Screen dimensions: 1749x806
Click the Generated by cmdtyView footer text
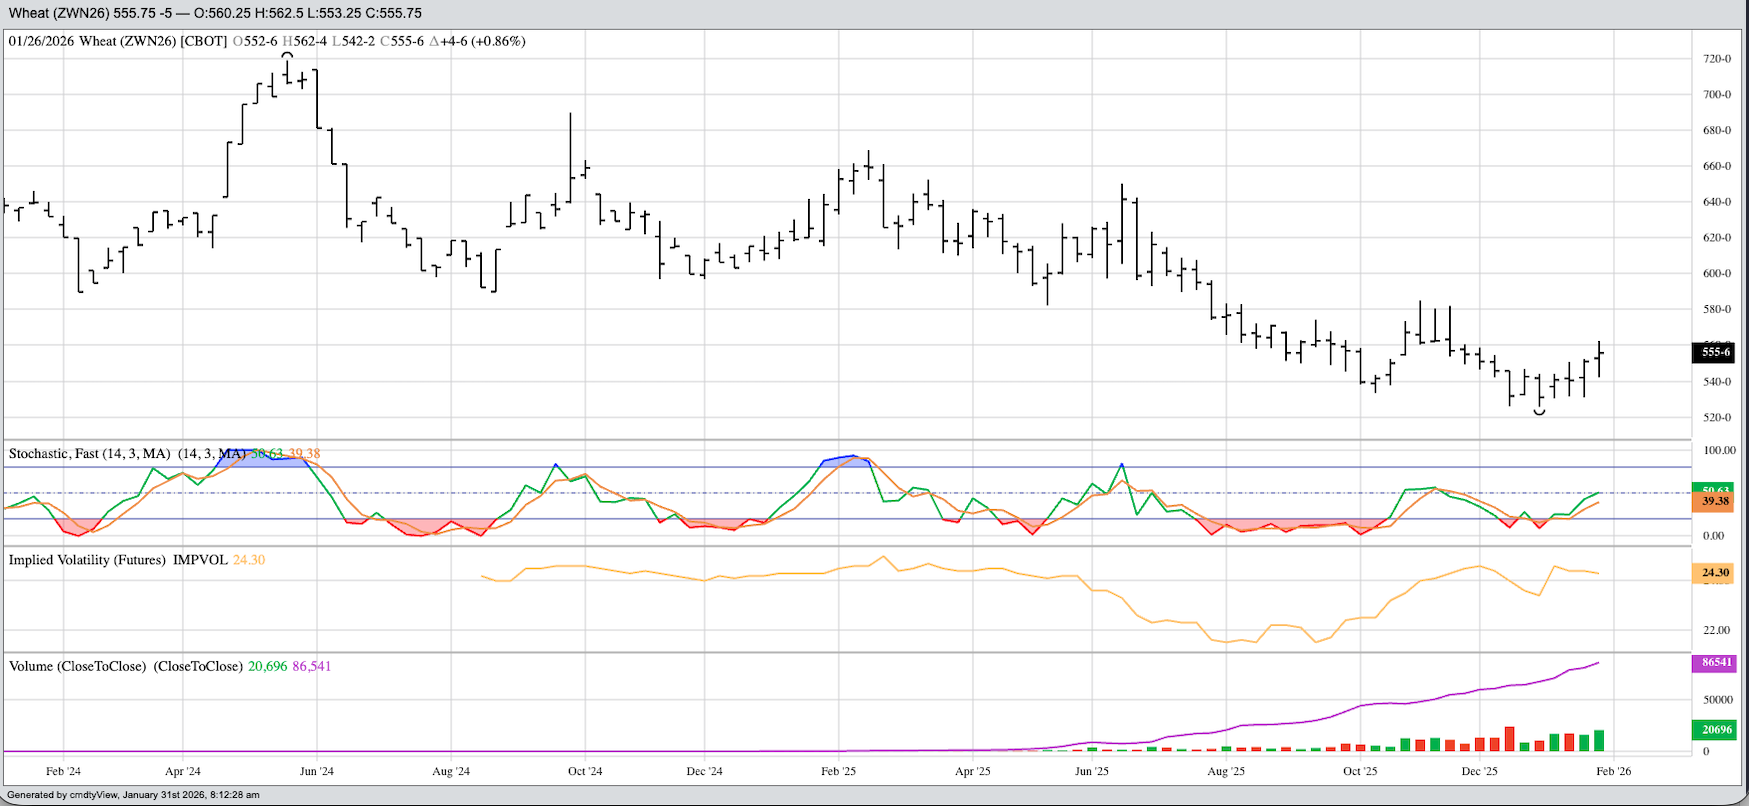pyautogui.click(x=133, y=795)
